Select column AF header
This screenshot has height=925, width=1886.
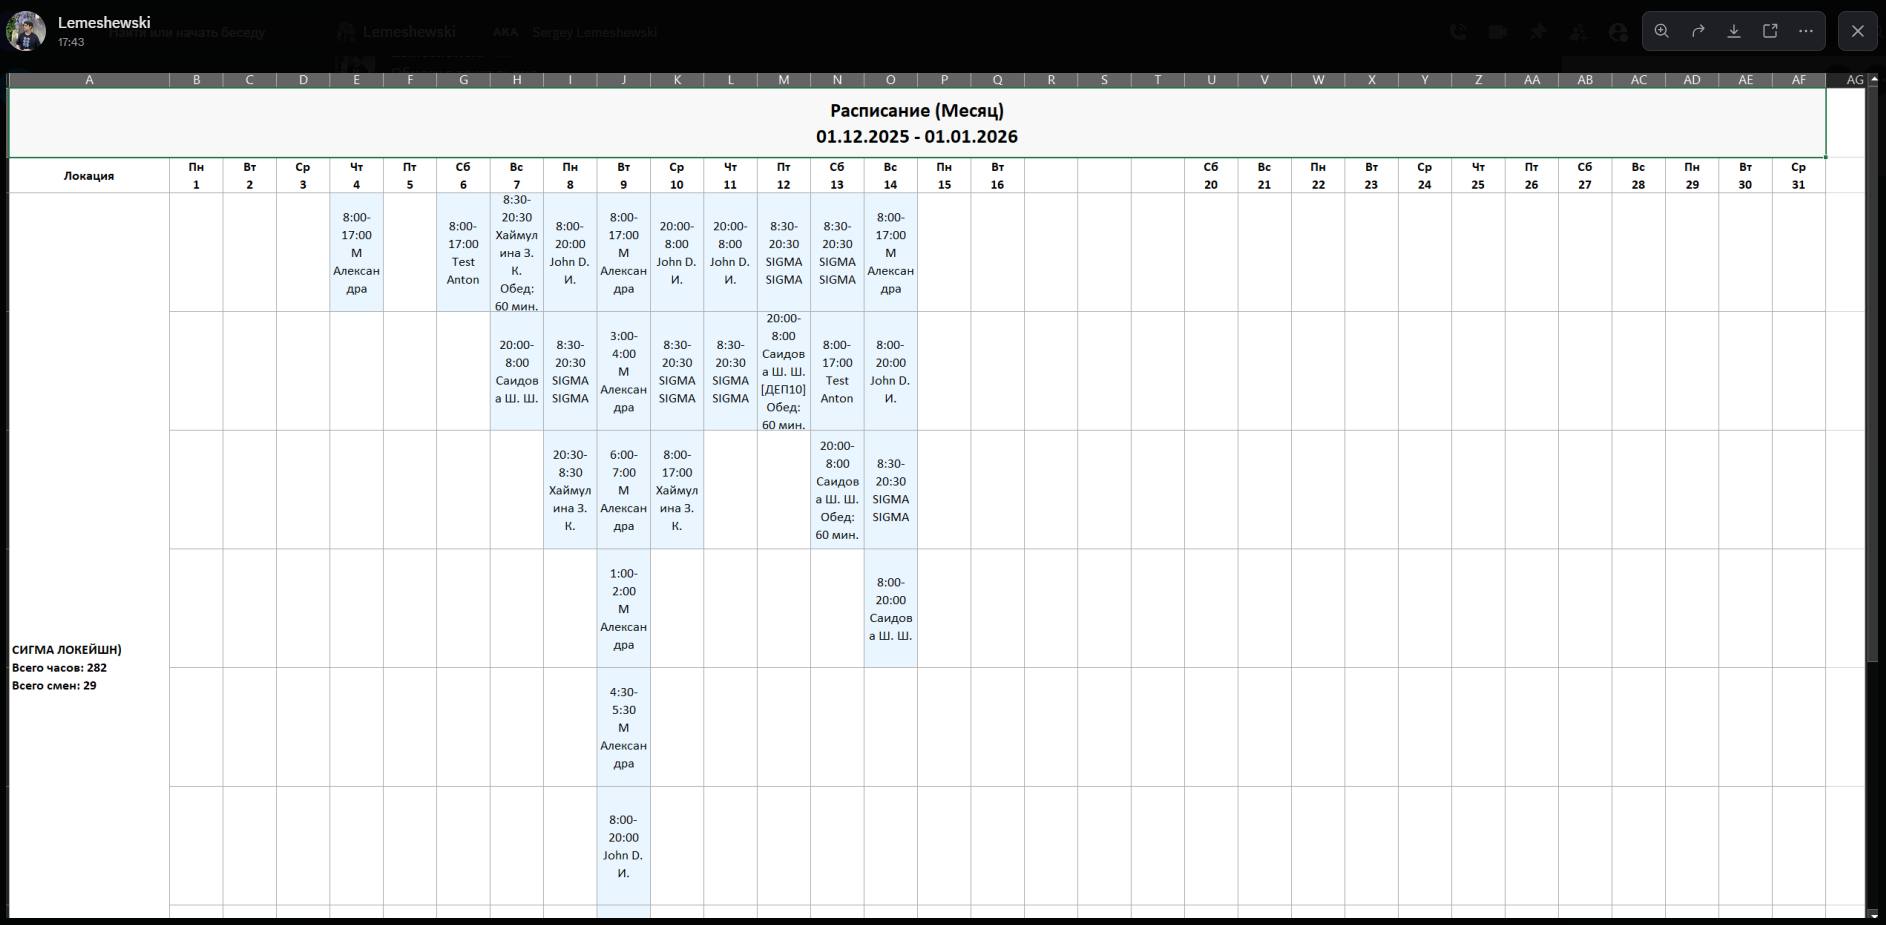coord(1798,80)
